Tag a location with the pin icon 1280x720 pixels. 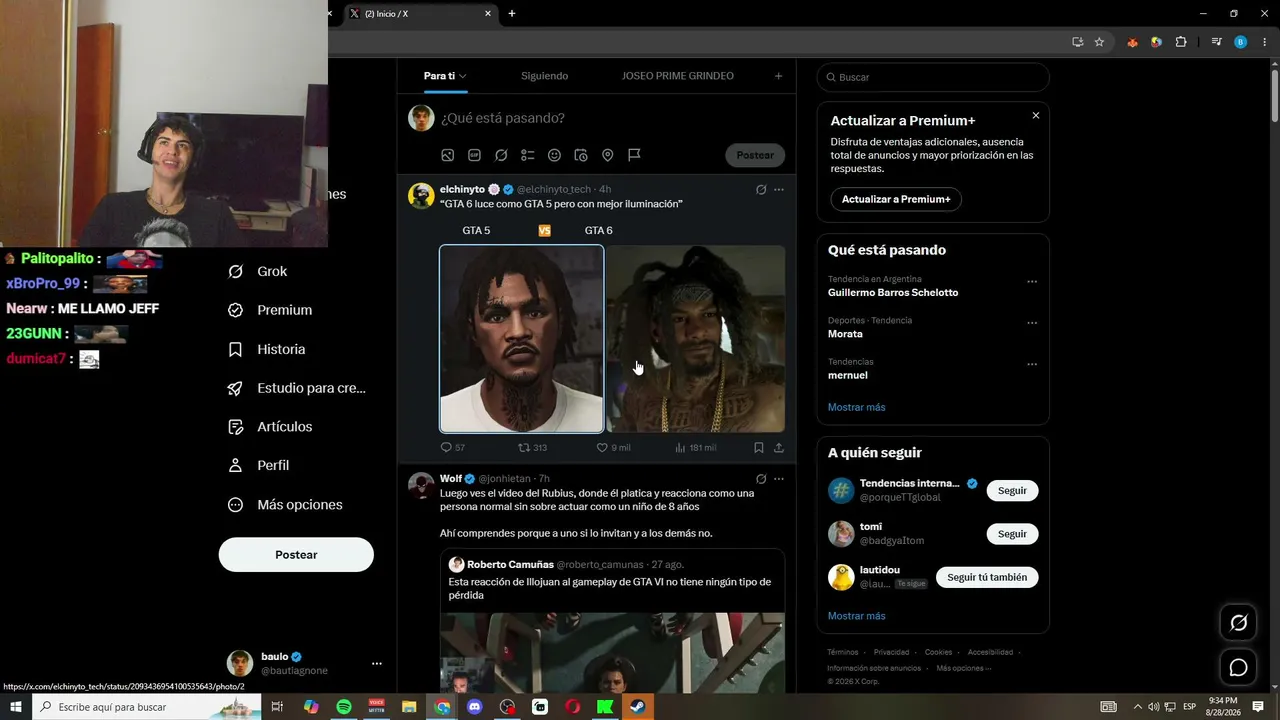607,155
